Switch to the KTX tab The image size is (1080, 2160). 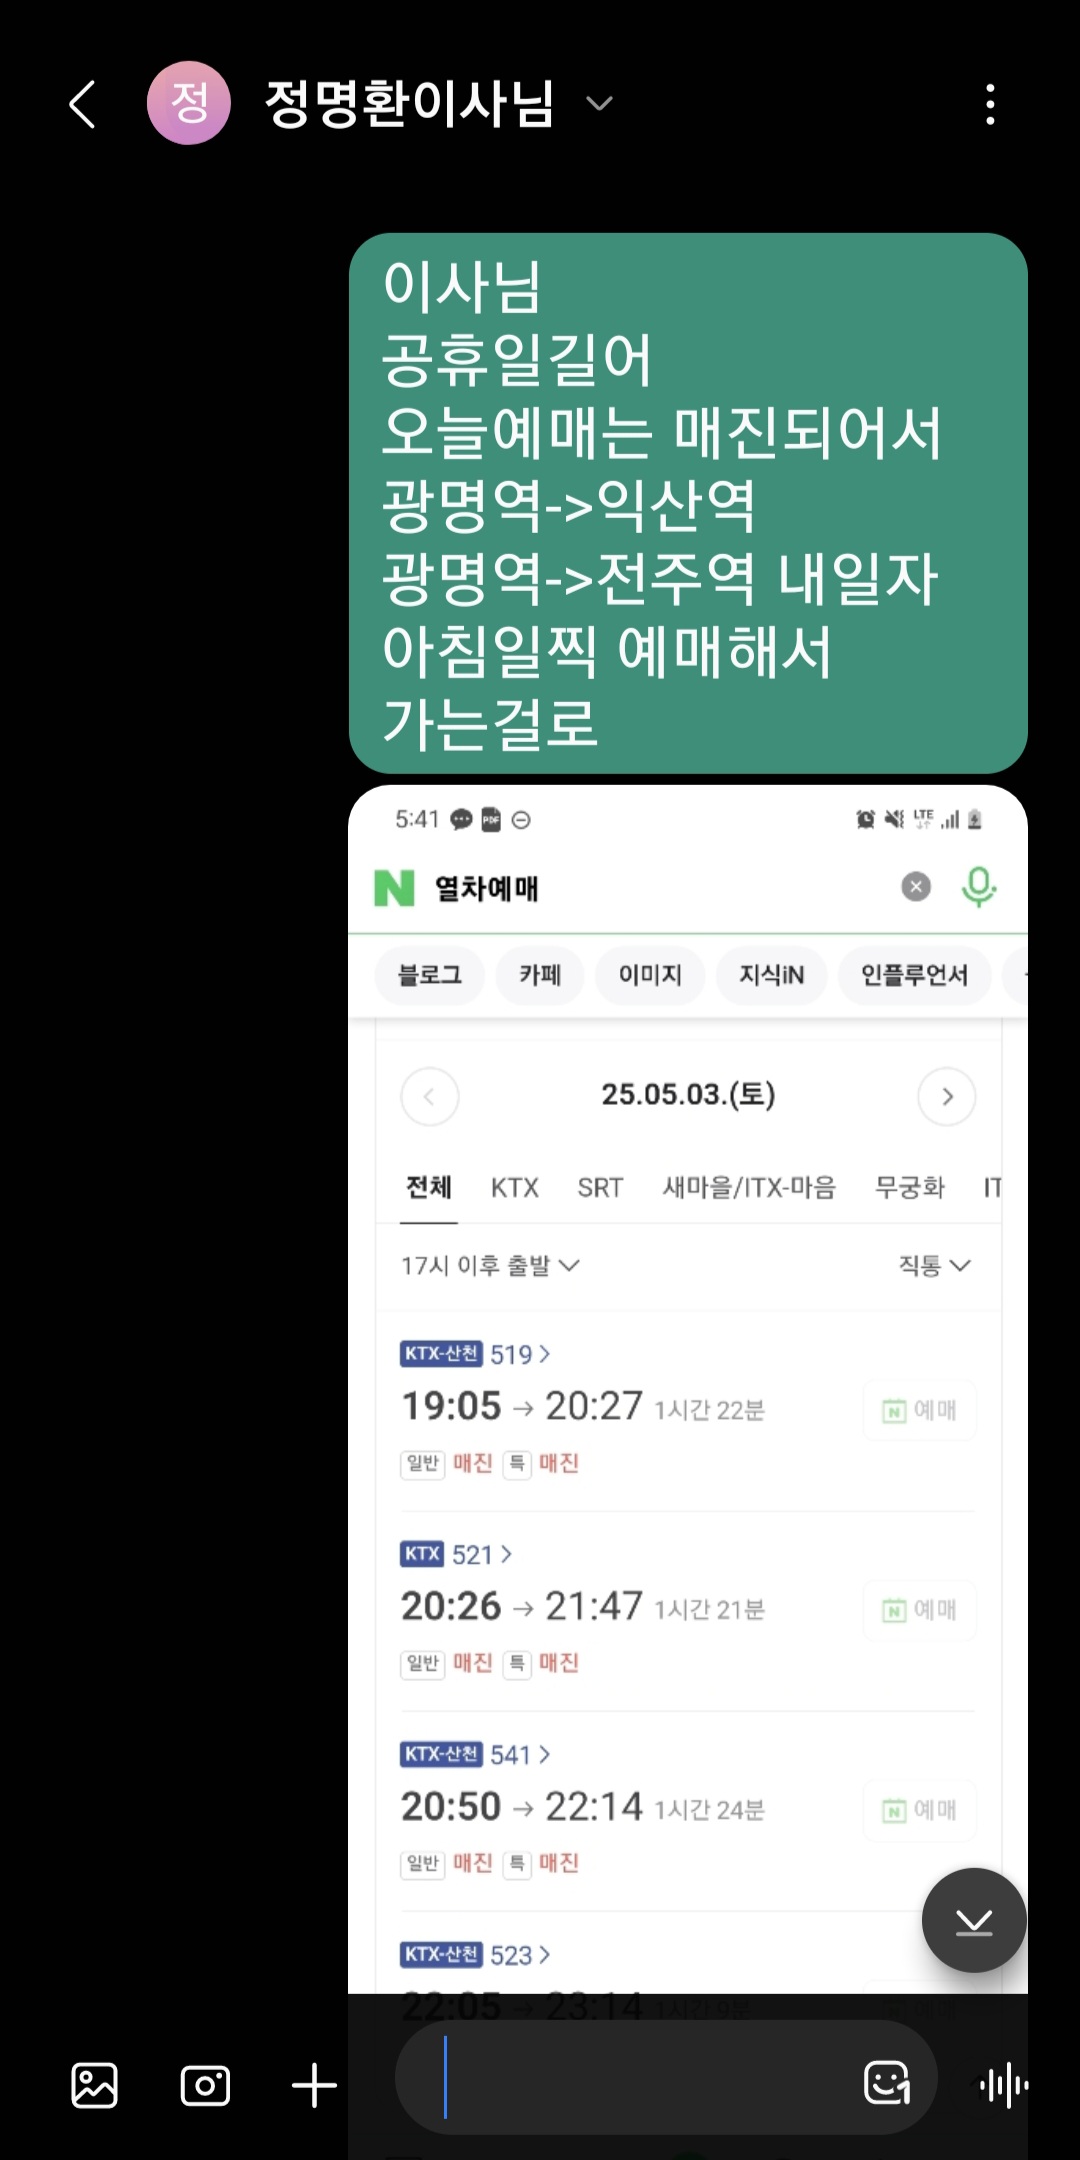(x=514, y=1187)
